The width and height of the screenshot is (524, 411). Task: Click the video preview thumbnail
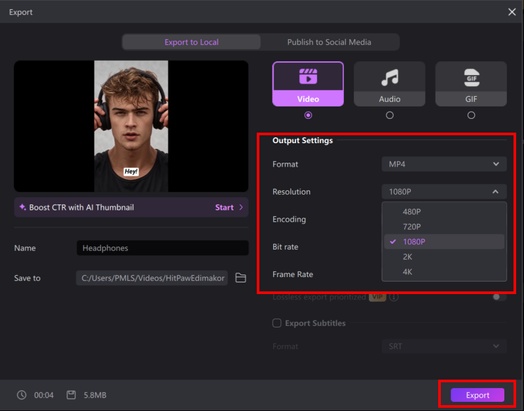(131, 126)
